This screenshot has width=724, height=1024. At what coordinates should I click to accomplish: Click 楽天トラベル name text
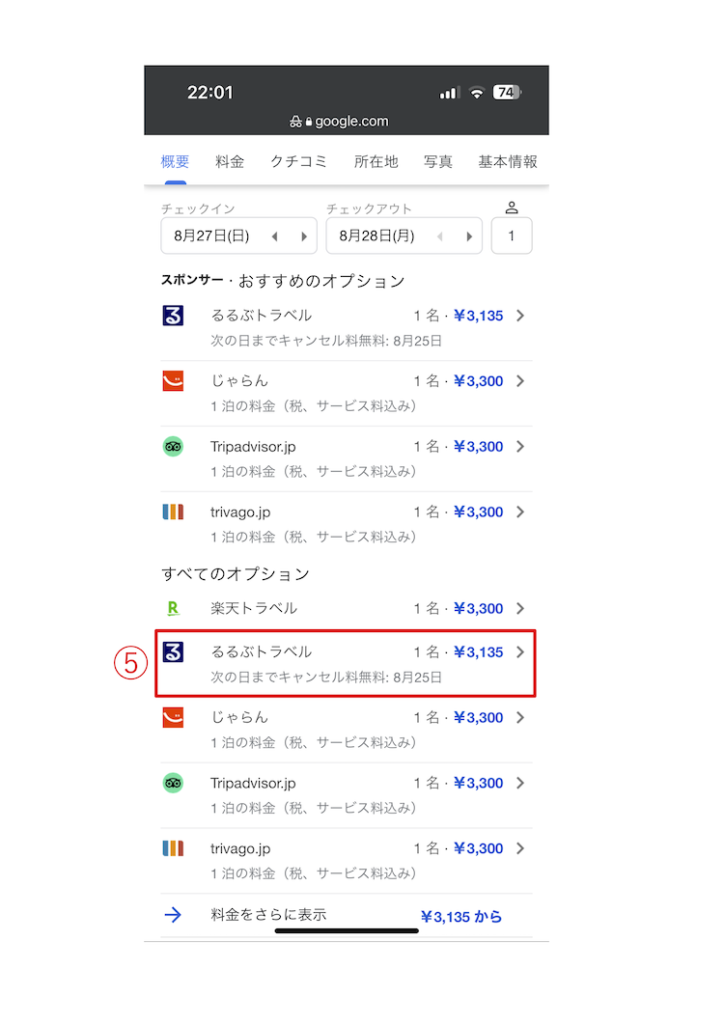[254, 609]
